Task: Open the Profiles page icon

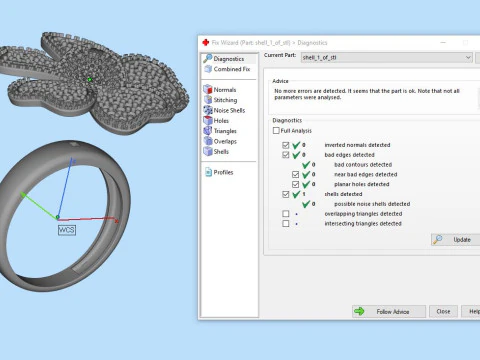Action: [x=208, y=172]
